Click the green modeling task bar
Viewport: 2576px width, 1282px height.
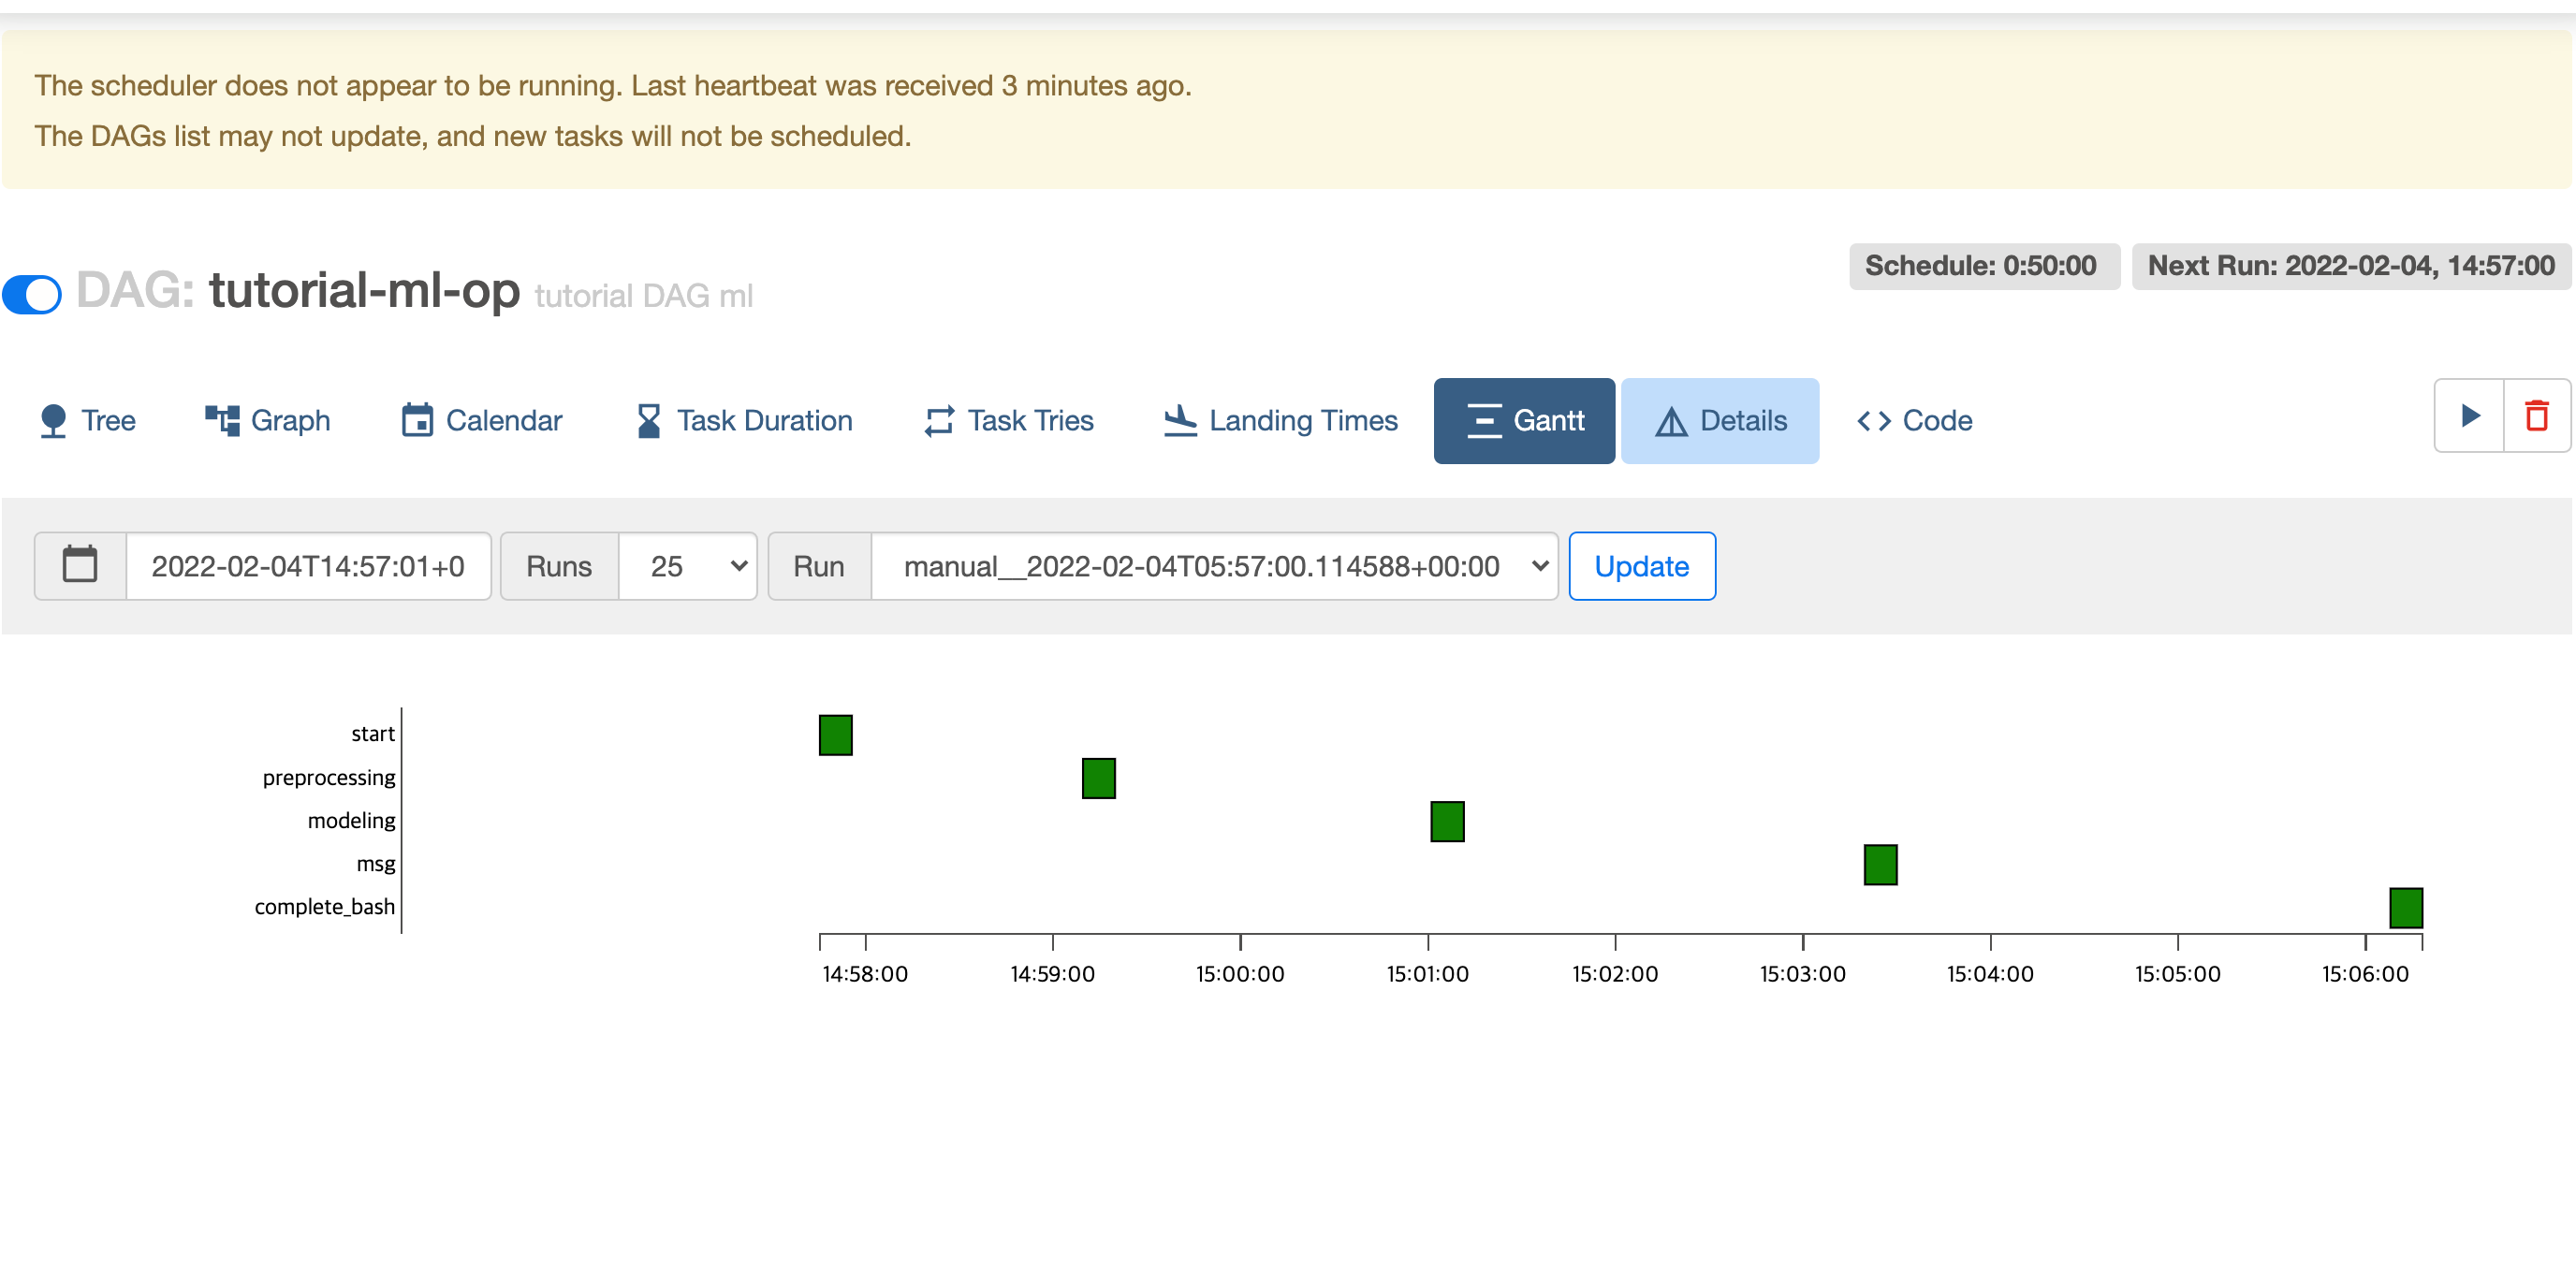click(1447, 821)
